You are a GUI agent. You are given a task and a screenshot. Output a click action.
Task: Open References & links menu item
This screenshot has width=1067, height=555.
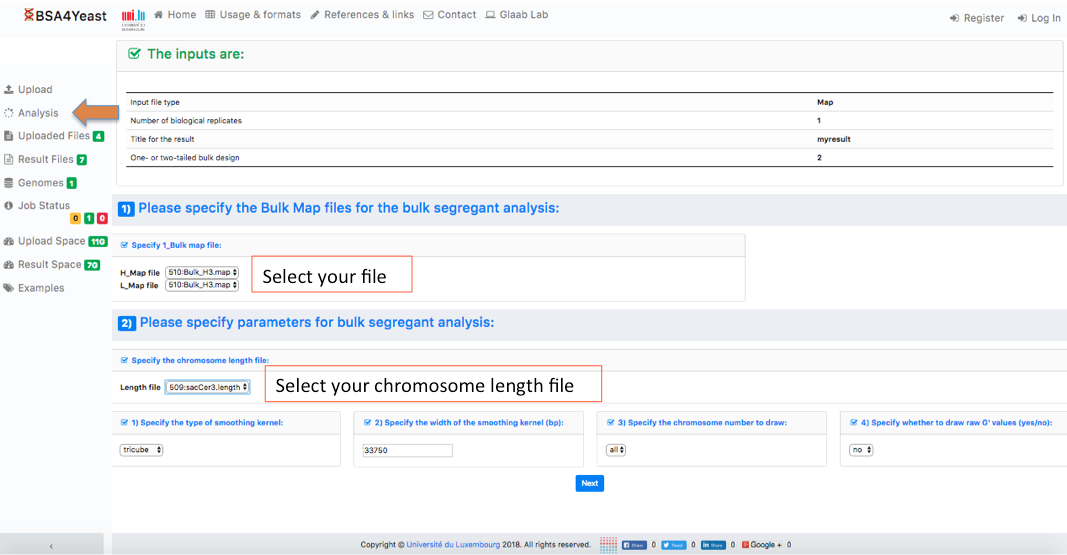coord(362,15)
